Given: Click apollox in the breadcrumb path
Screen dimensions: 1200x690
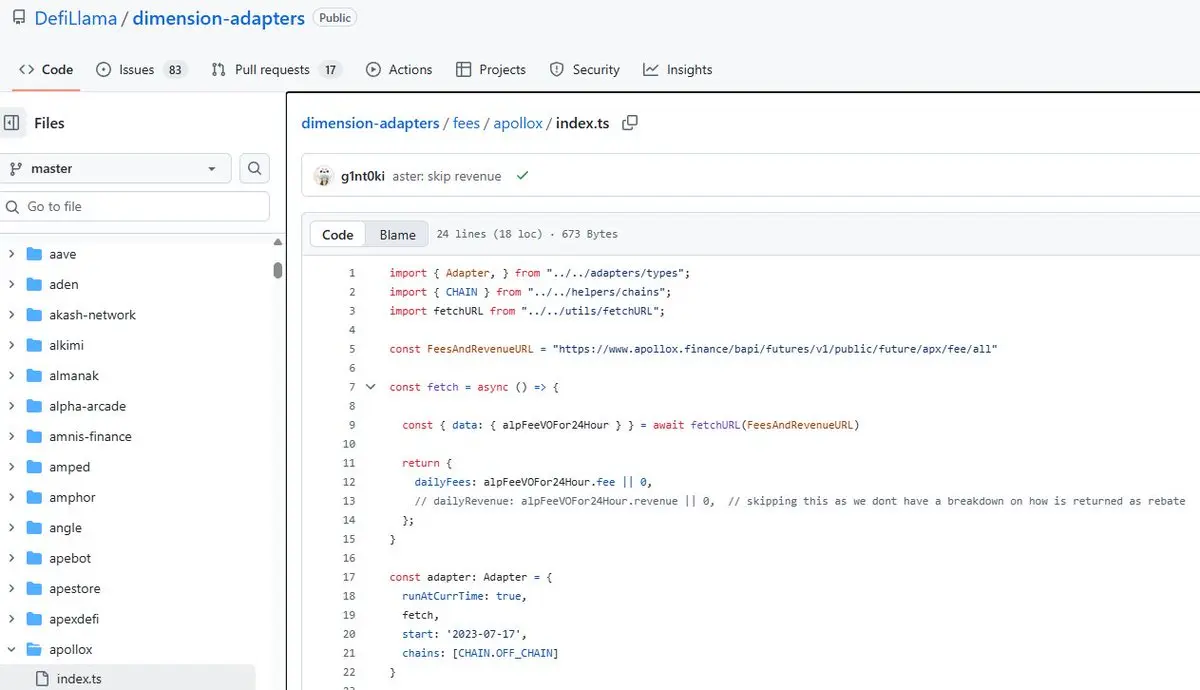Looking at the screenshot, I should pos(518,123).
